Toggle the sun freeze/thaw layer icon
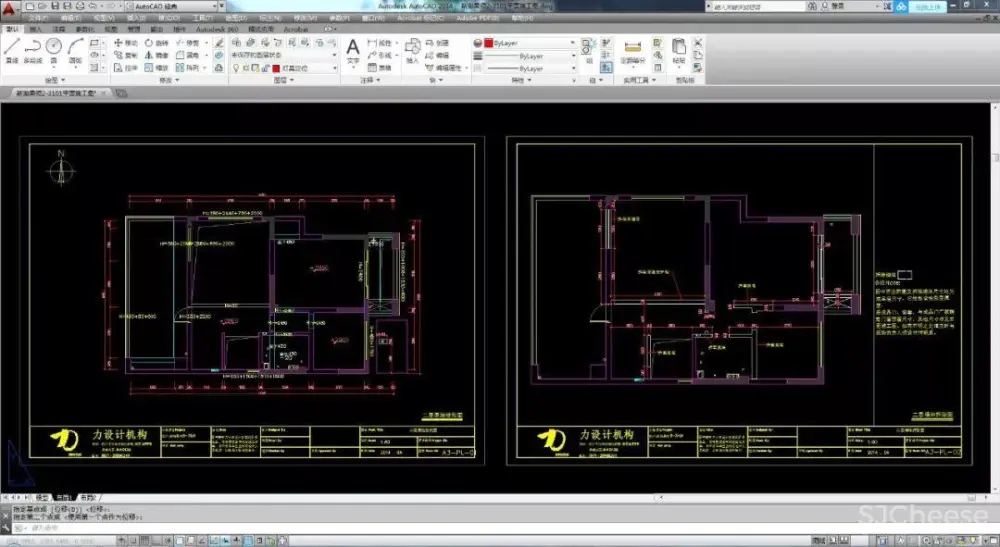1000x547 pixels. click(x=245, y=68)
